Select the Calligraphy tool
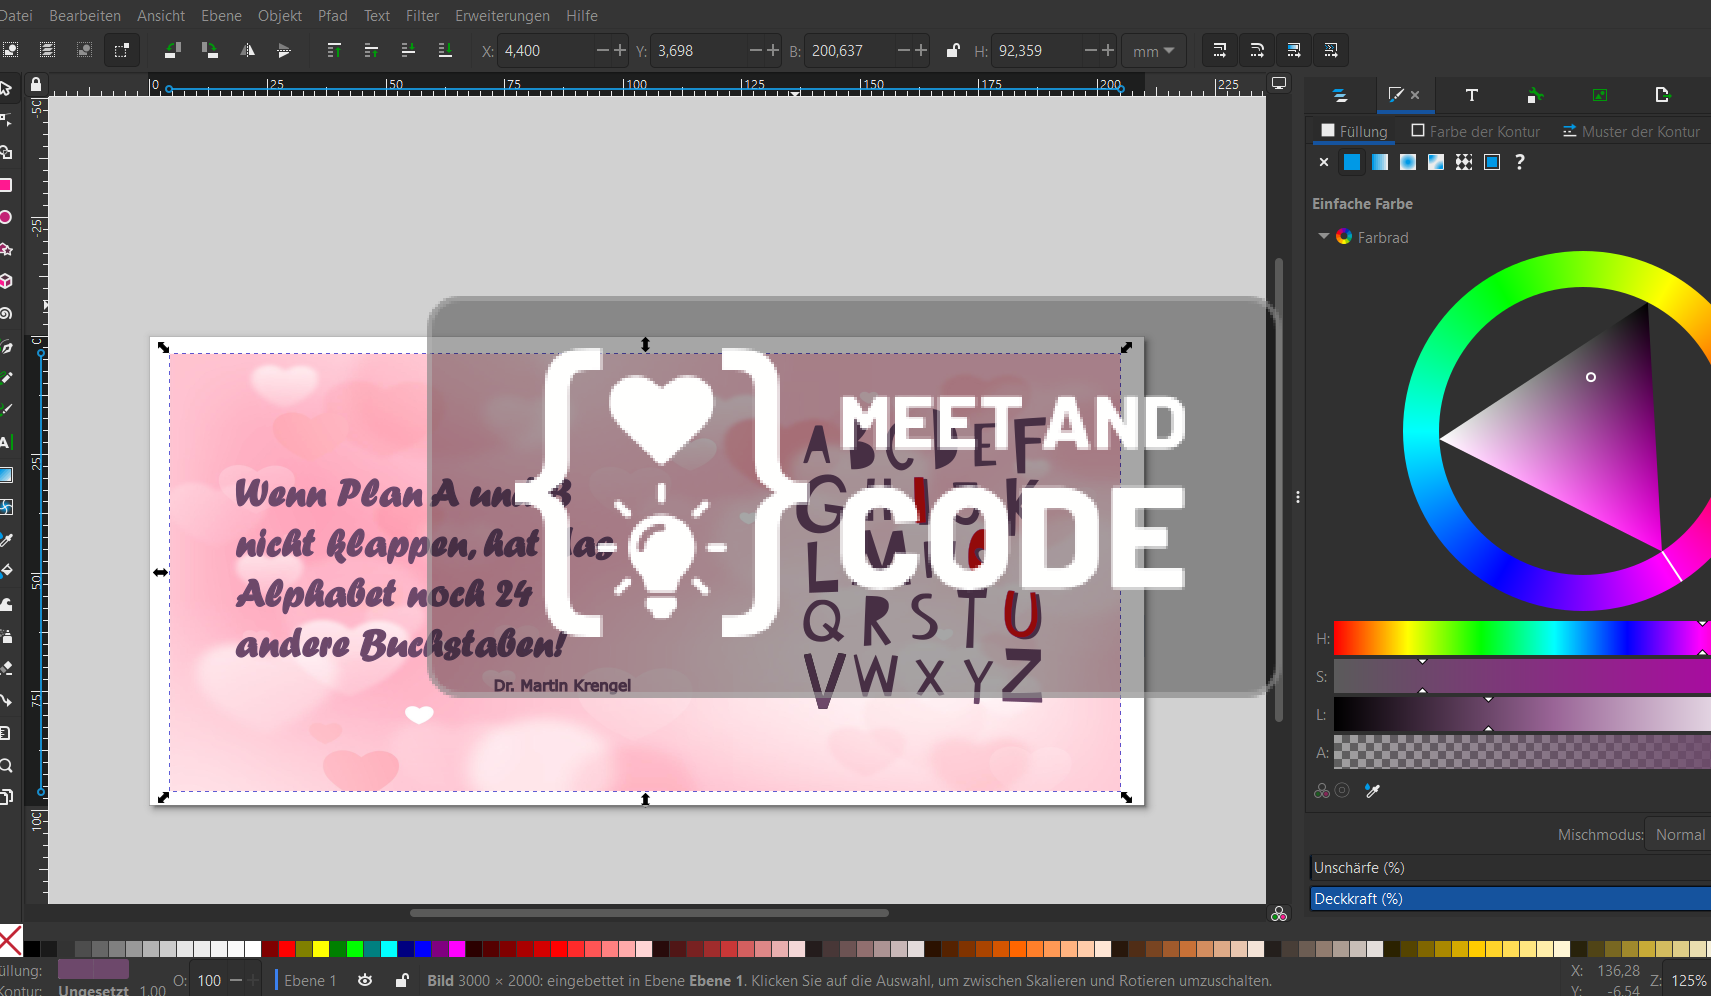Viewport: 1711px width, 996px height. coord(5,410)
